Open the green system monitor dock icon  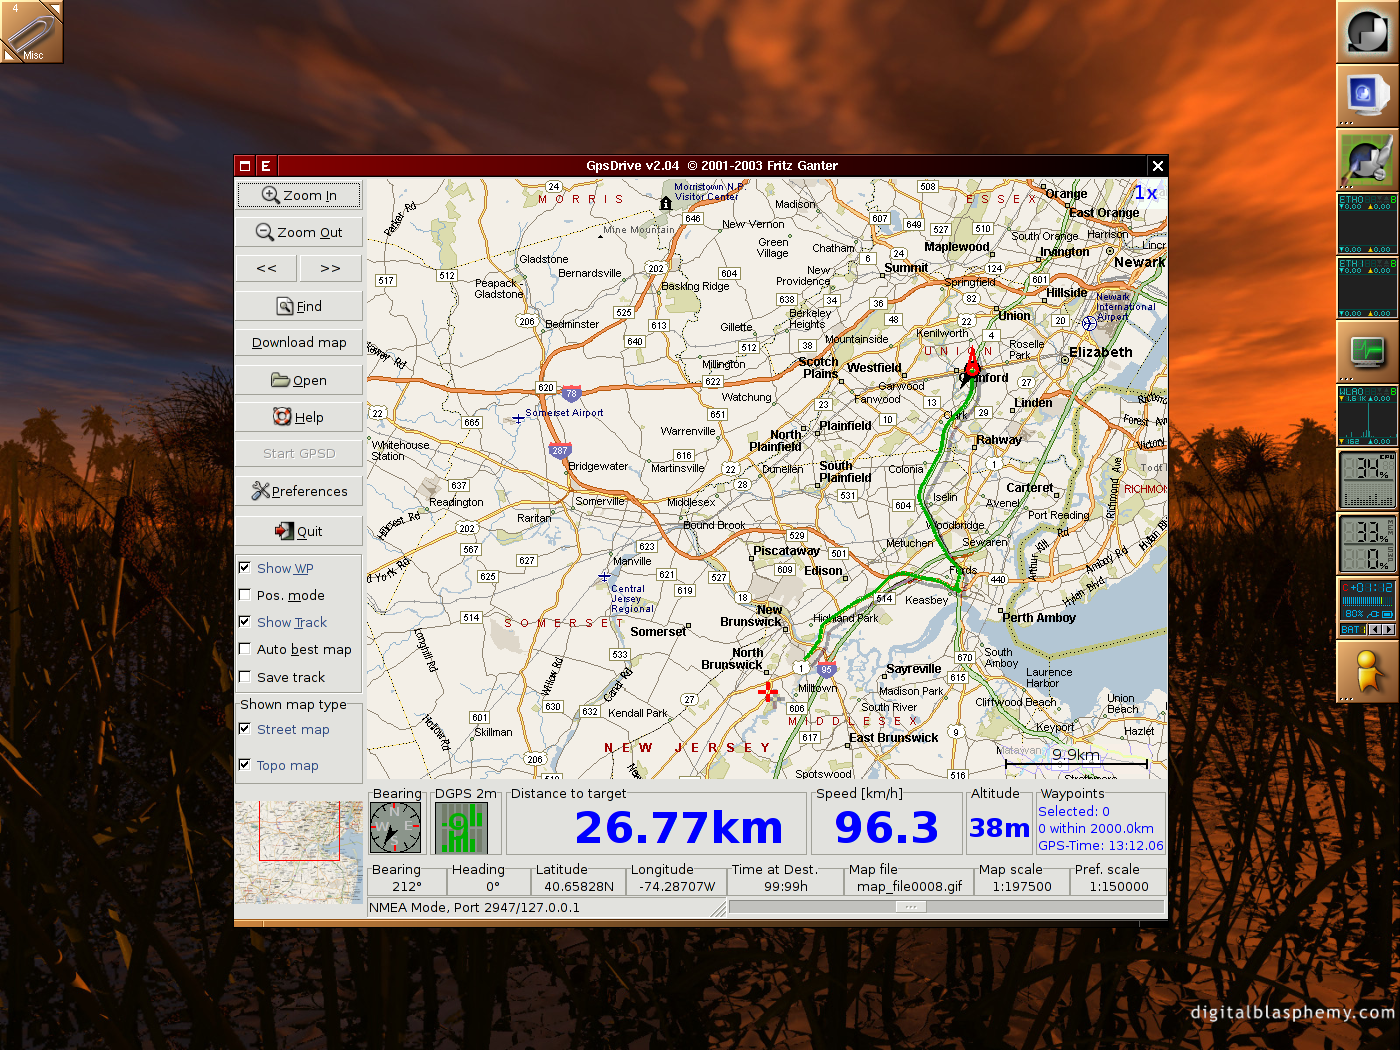[x=1367, y=351]
